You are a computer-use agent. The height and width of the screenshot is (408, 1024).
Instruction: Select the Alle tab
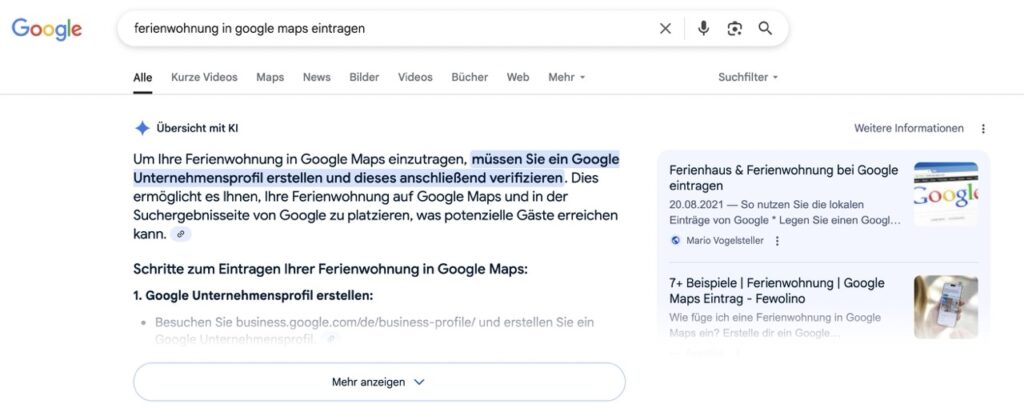pyautogui.click(x=142, y=77)
